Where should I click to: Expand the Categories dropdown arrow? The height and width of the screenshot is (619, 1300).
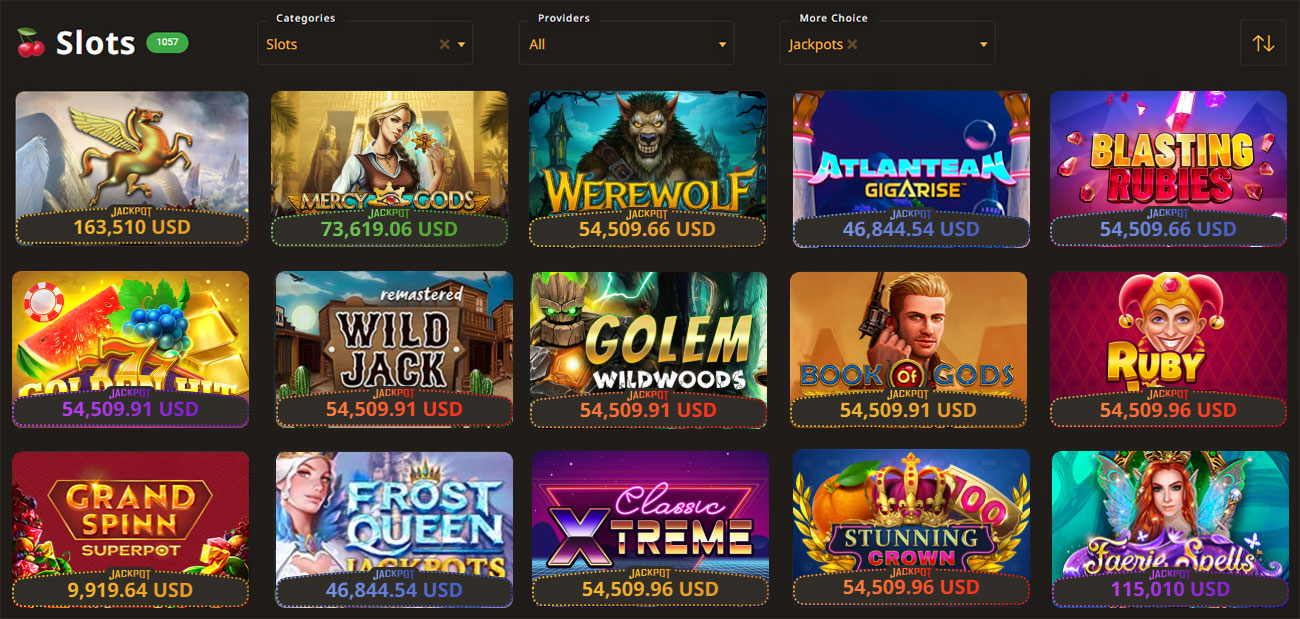462,44
